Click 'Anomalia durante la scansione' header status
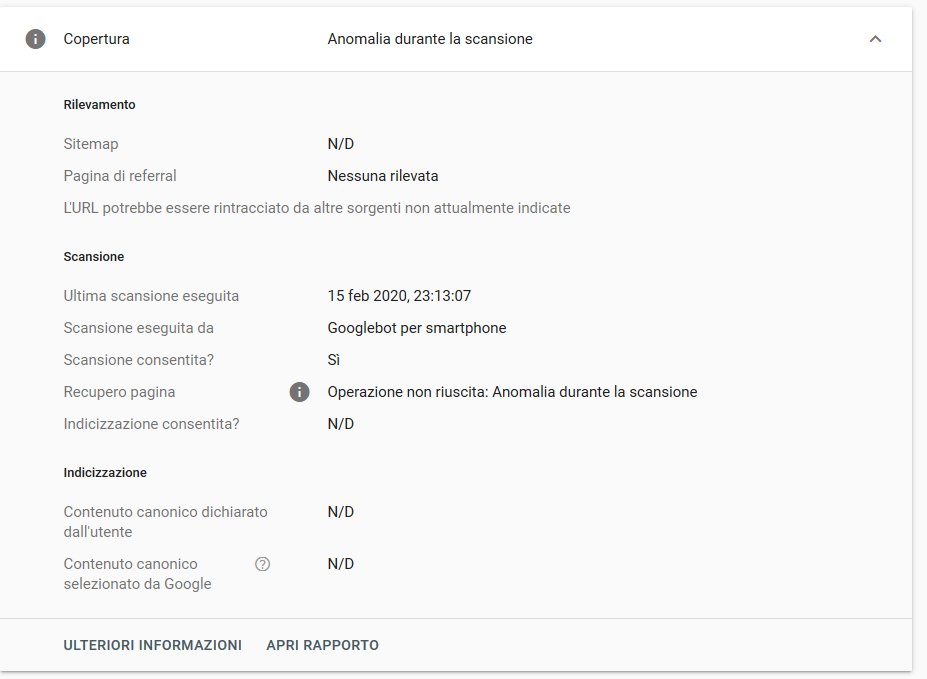Image resolution: width=927 pixels, height=679 pixels. pos(430,39)
